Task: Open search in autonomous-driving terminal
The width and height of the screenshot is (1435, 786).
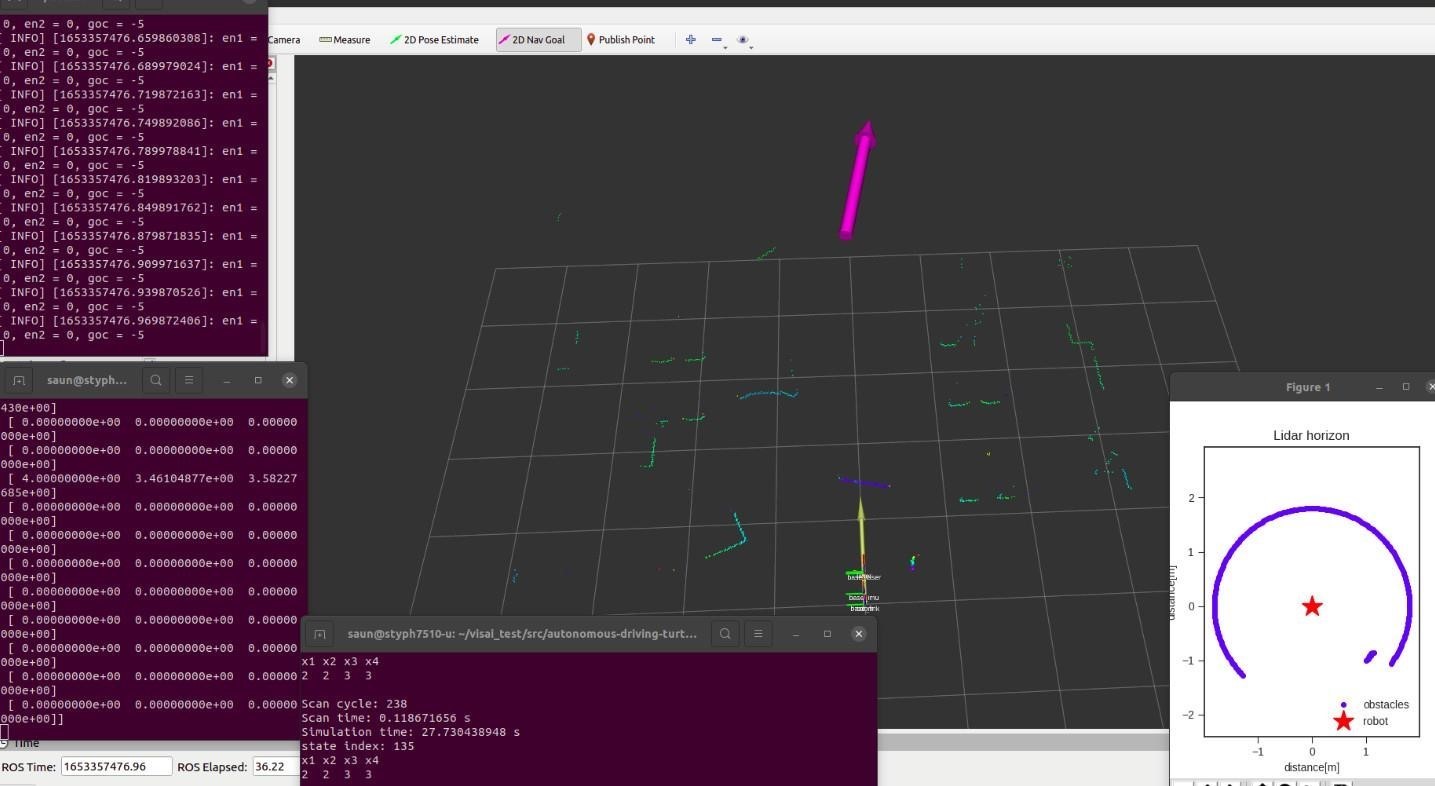Action: [725, 633]
